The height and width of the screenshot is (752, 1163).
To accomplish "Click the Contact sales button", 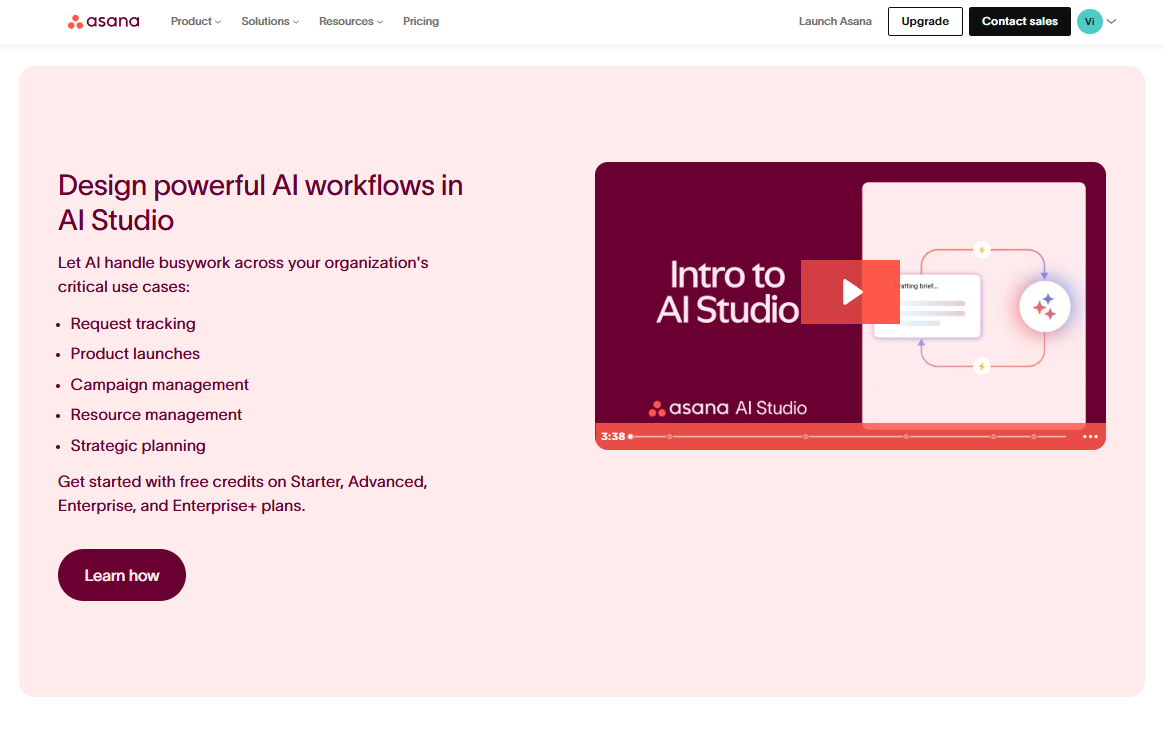I will point(1019,21).
